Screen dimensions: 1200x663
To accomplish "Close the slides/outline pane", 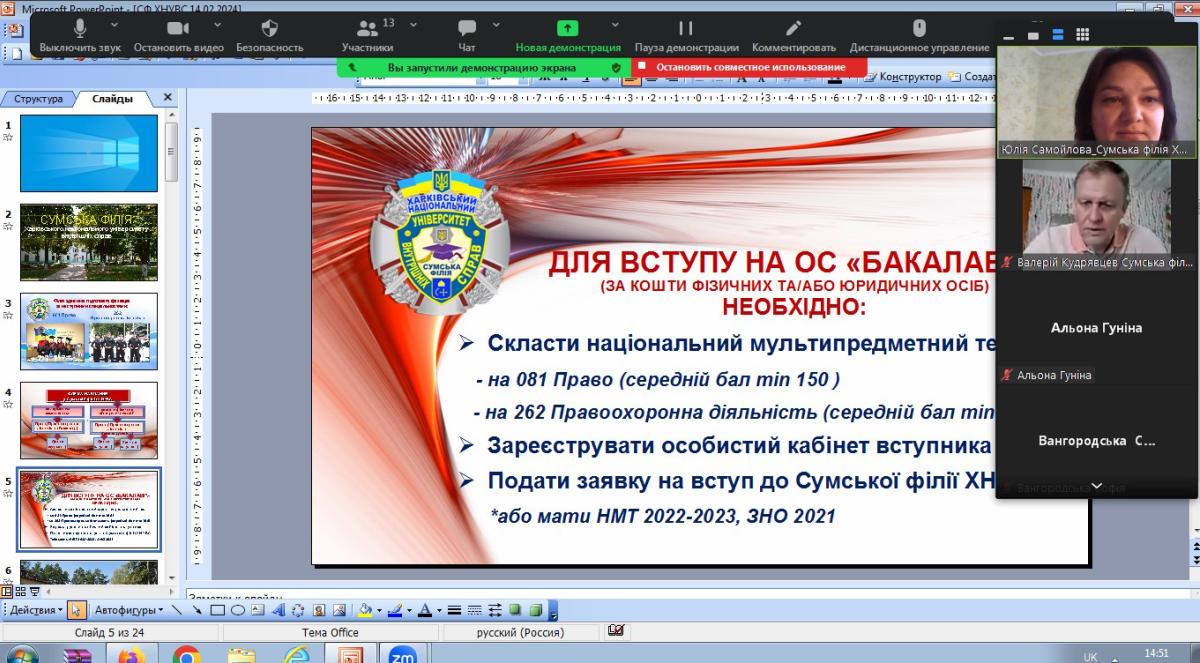I will tap(168, 98).
